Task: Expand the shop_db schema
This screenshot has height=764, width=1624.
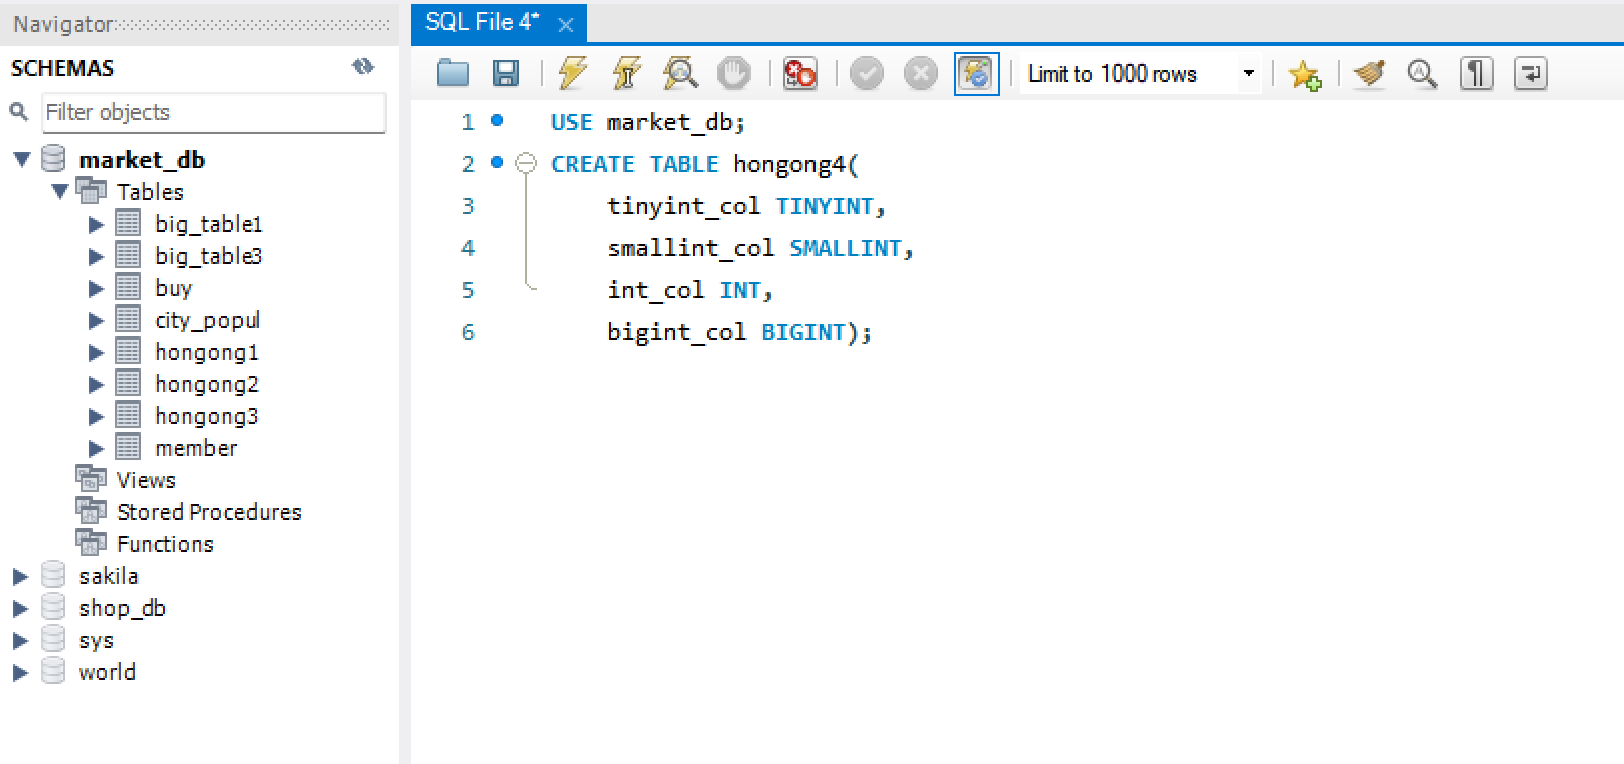Action: tap(20, 608)
